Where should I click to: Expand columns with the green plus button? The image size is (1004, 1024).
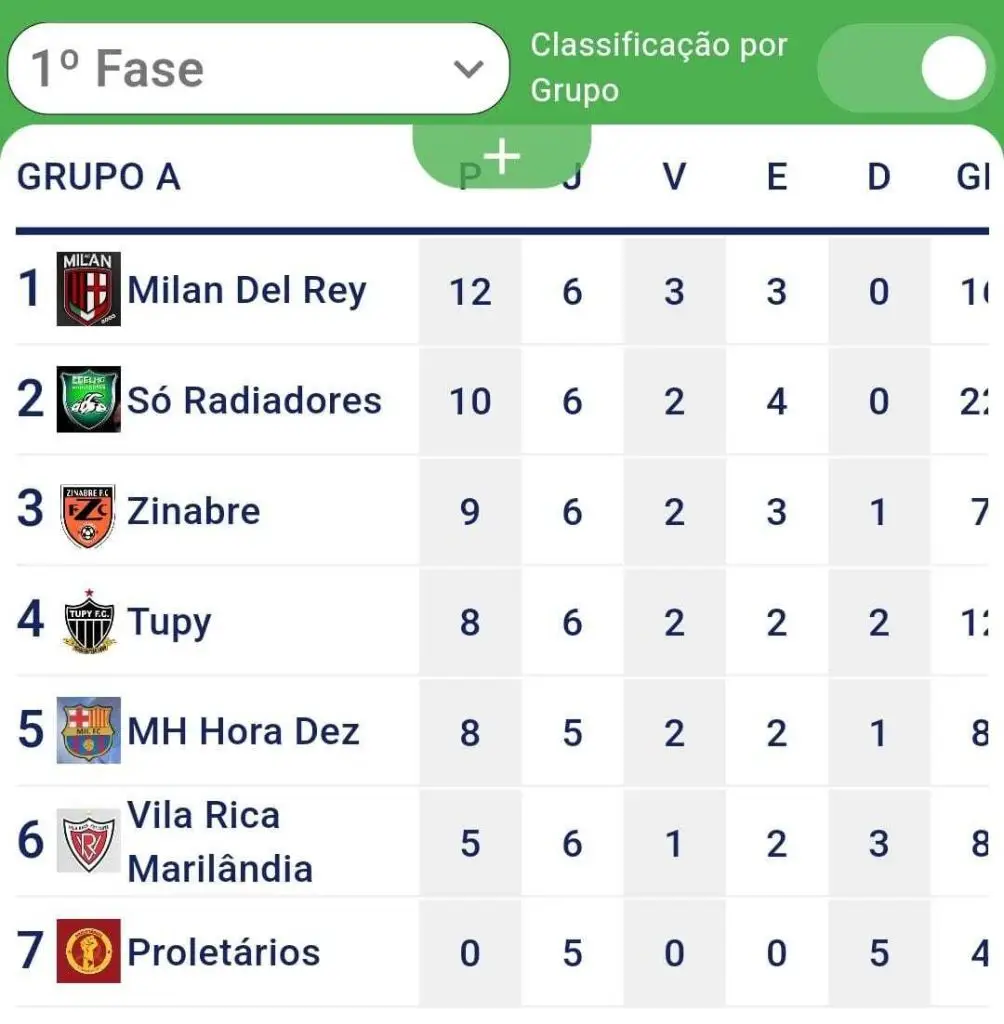click(502, 157)
